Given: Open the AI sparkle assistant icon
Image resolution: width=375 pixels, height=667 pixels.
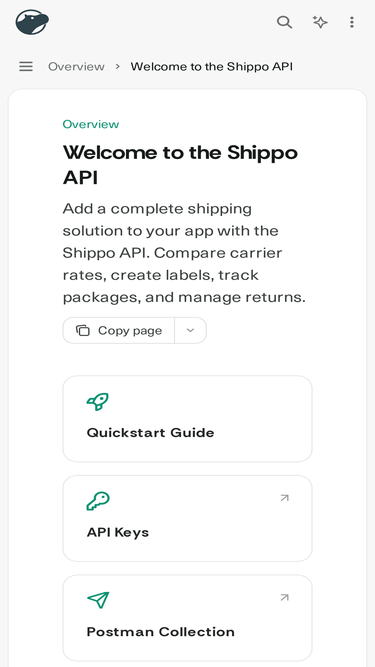Looking at the screenshot, I should click(x=320, y=22).
